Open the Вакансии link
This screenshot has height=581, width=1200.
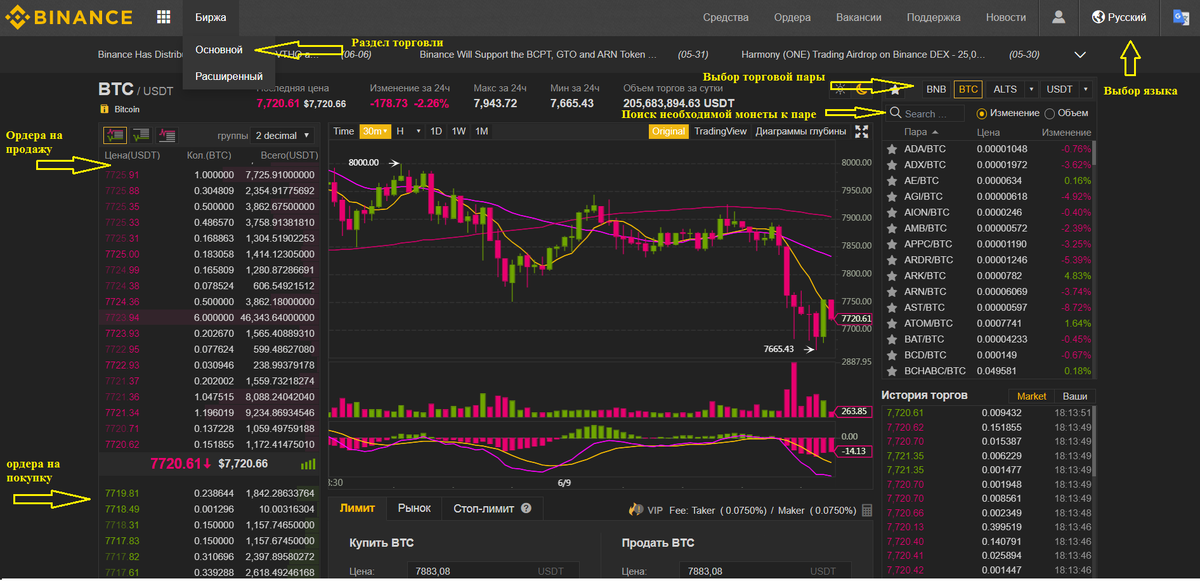pos(859,17)
